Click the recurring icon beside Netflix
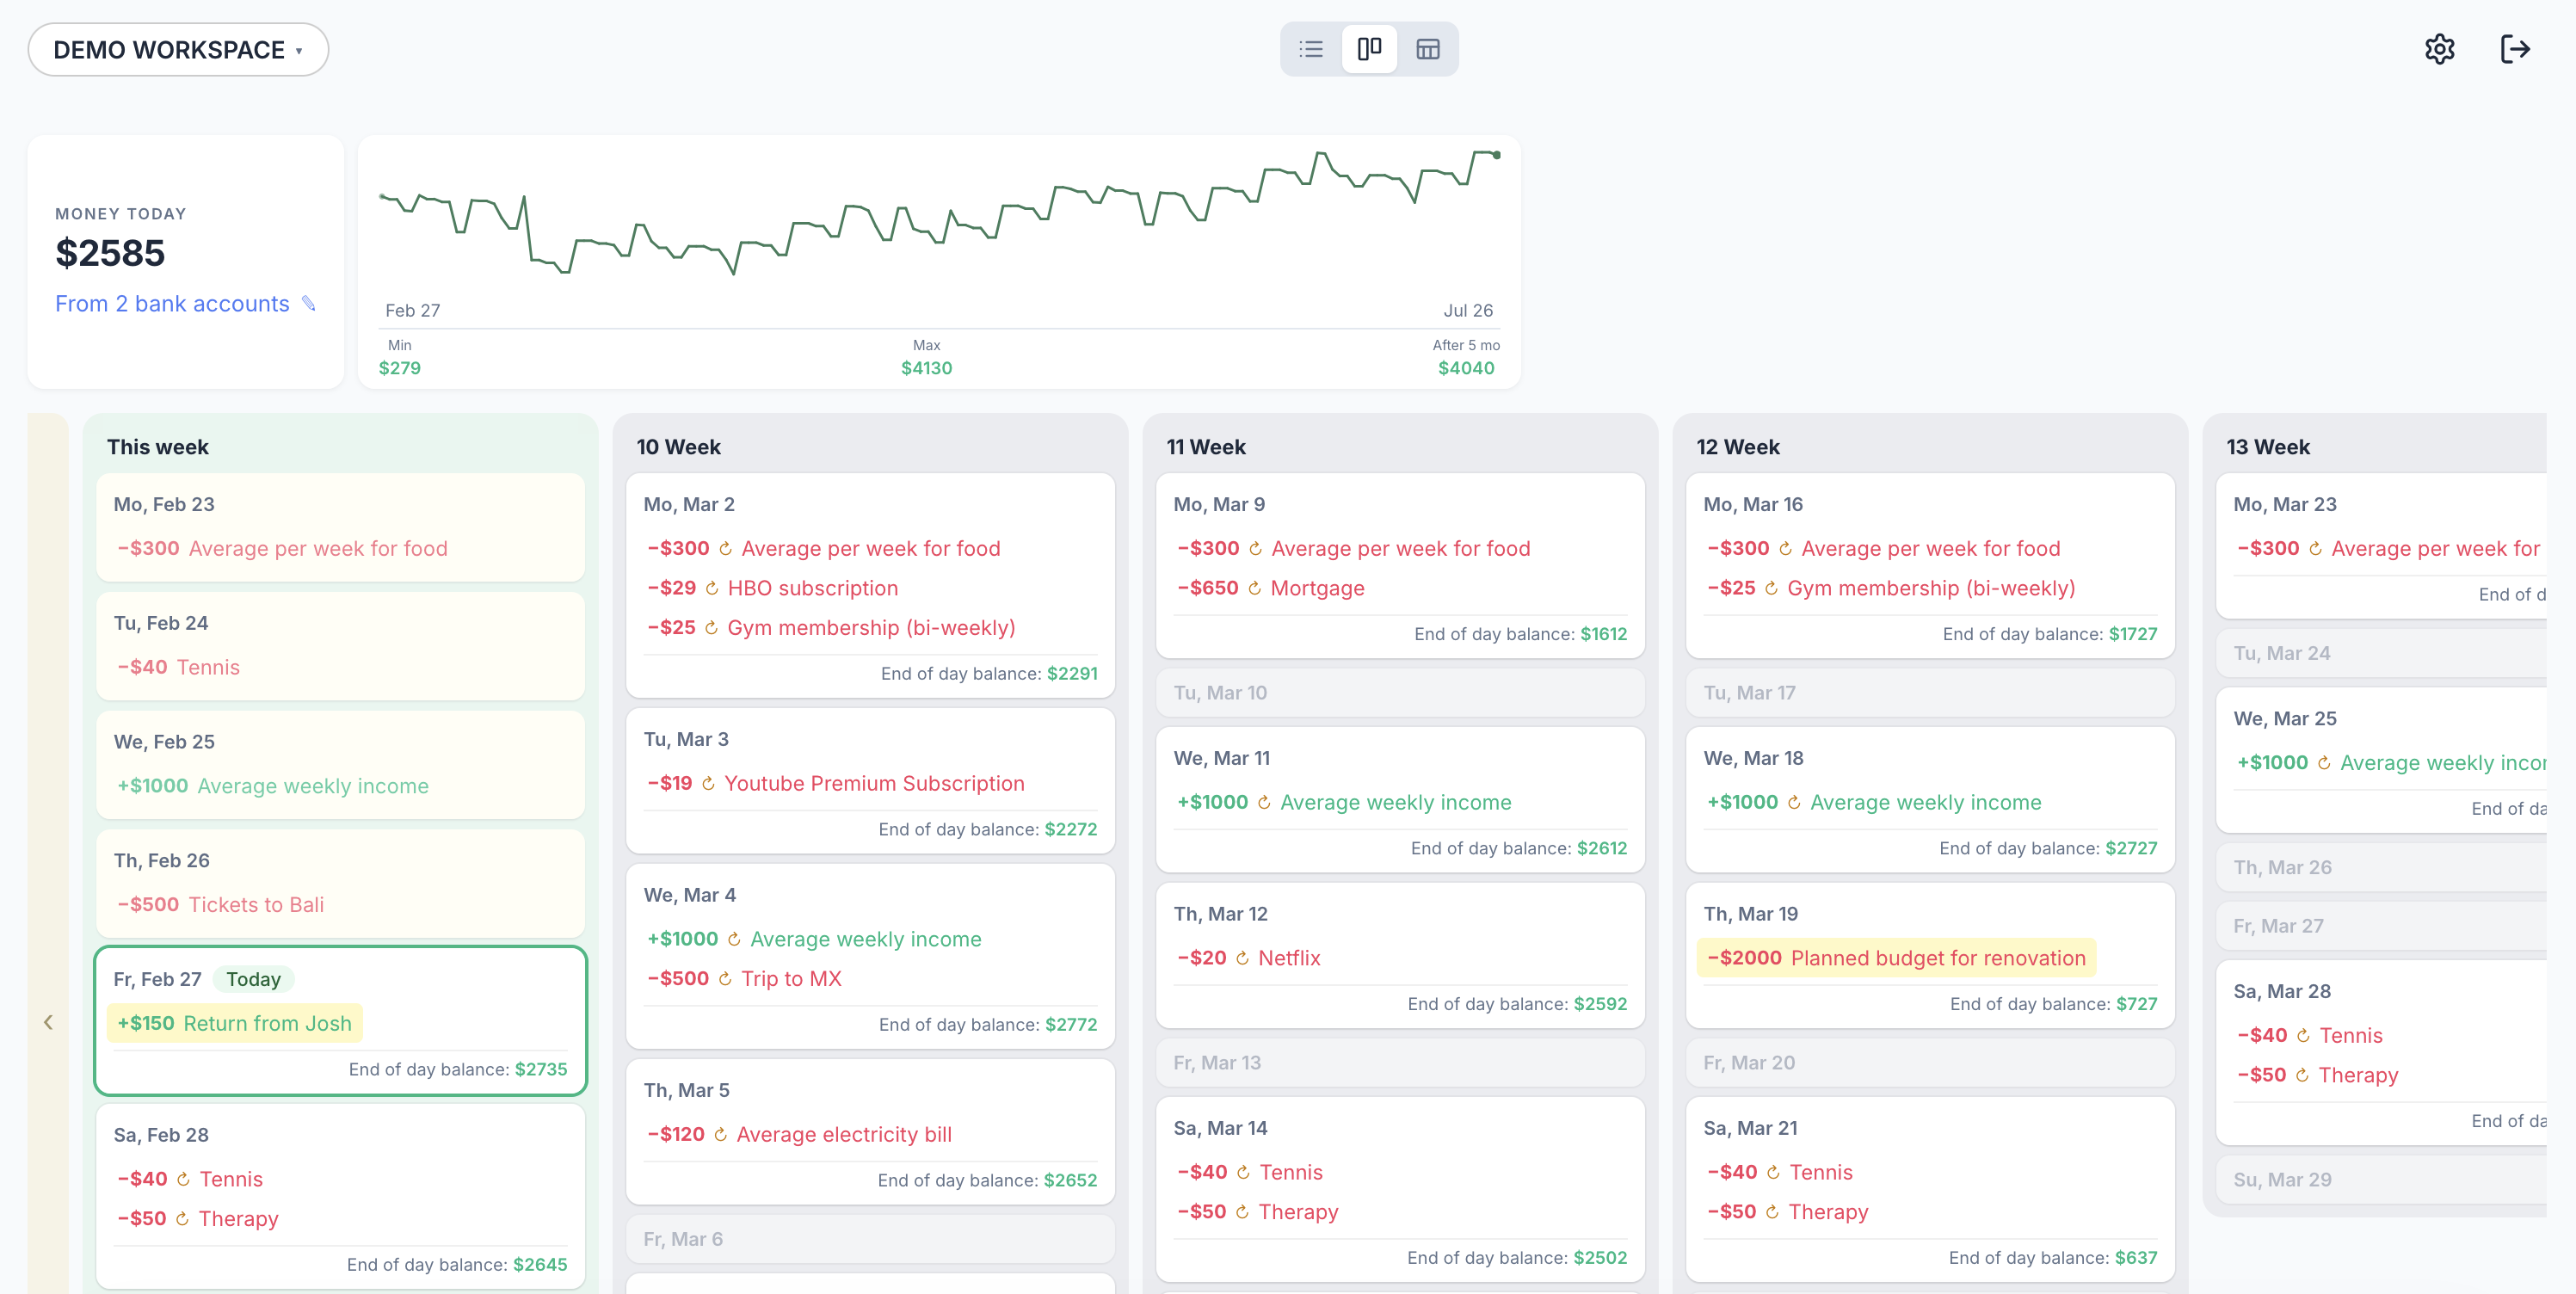Image resolution: width=2576 pixels, height=1294 pixels. point(1242,959)
